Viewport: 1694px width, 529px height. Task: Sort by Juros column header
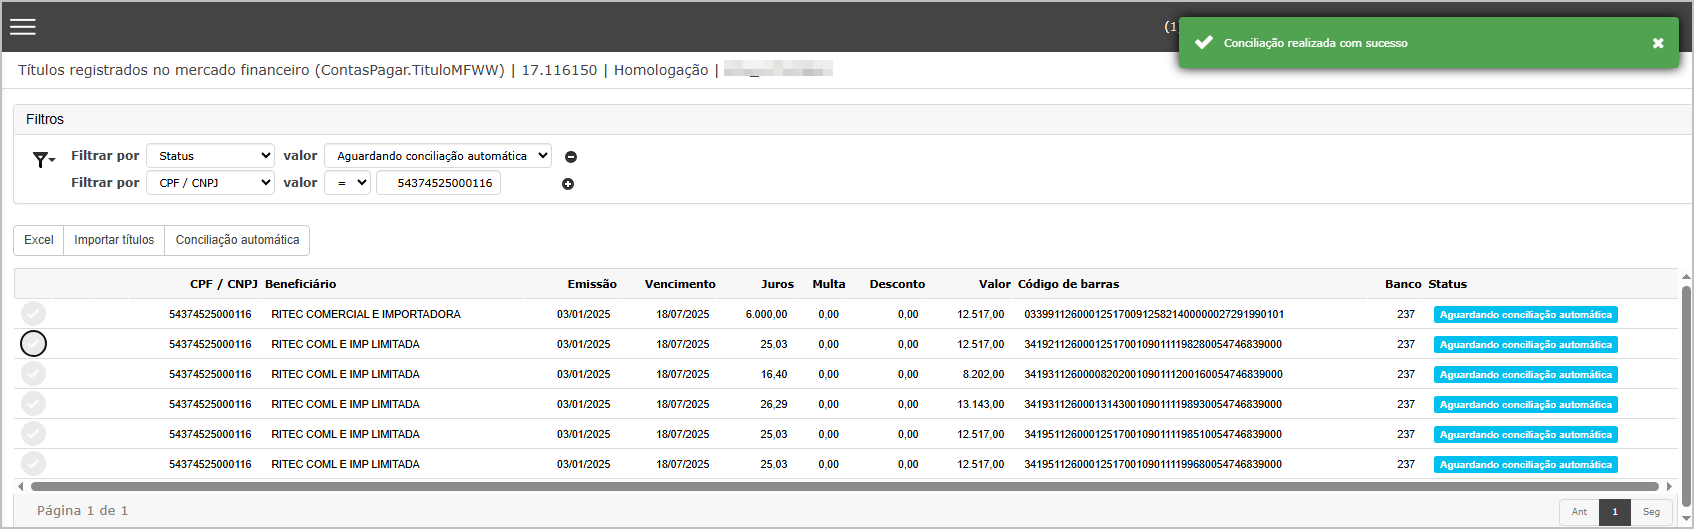click(777, 284)
